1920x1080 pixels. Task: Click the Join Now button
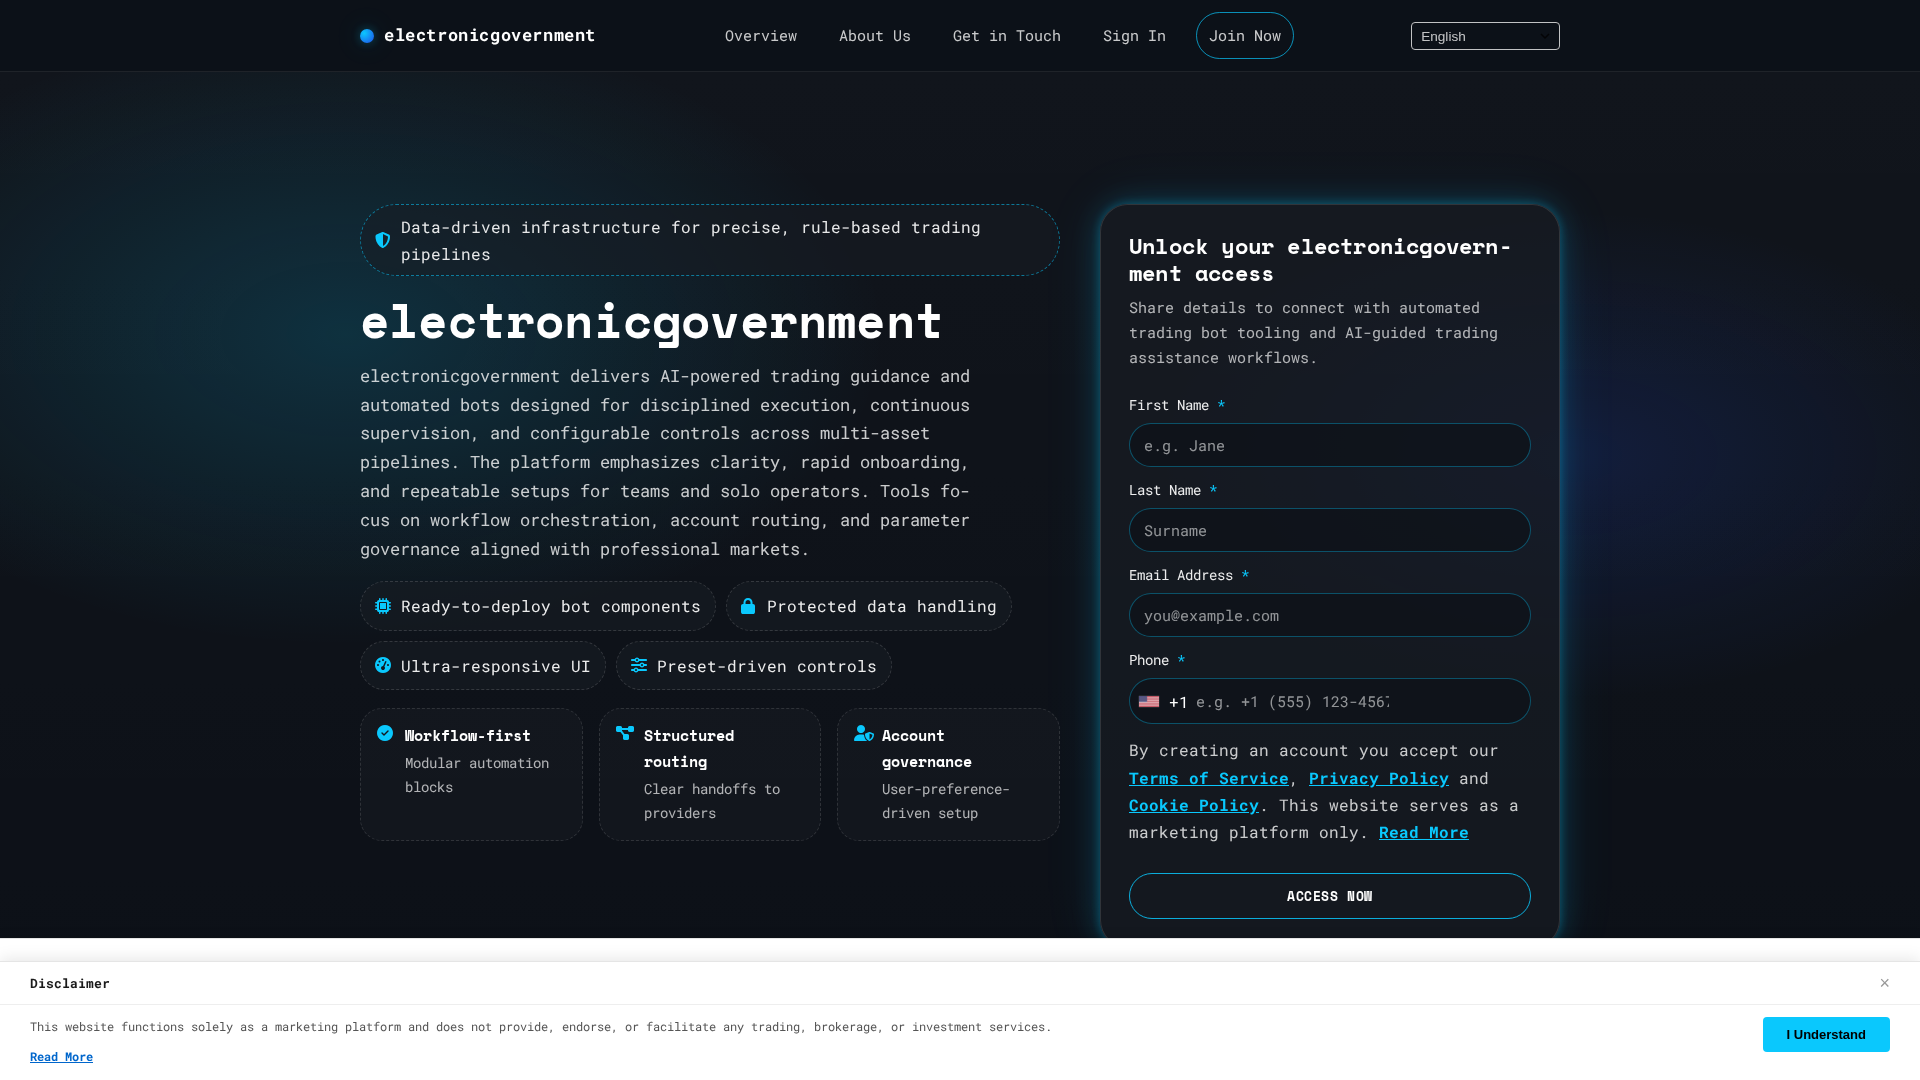(x=1245, y=36)
